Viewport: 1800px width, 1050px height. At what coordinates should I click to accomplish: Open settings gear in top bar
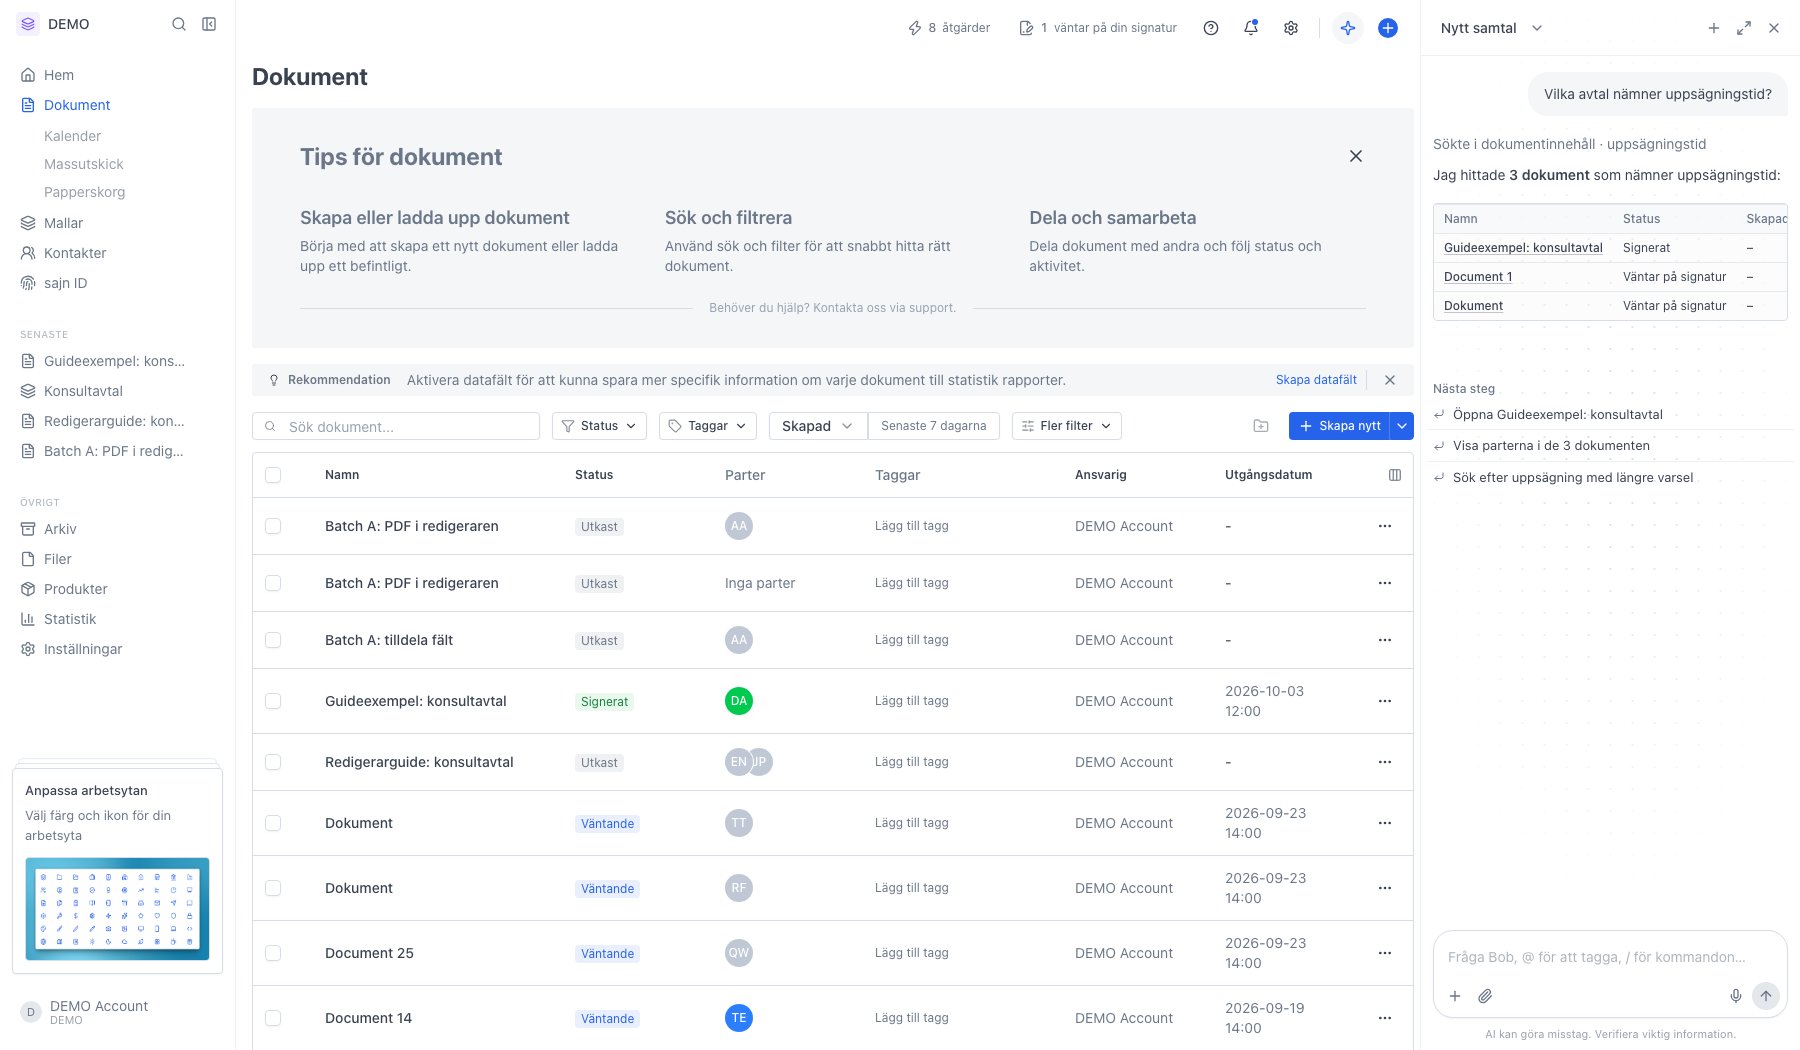tap(1291, 28)
